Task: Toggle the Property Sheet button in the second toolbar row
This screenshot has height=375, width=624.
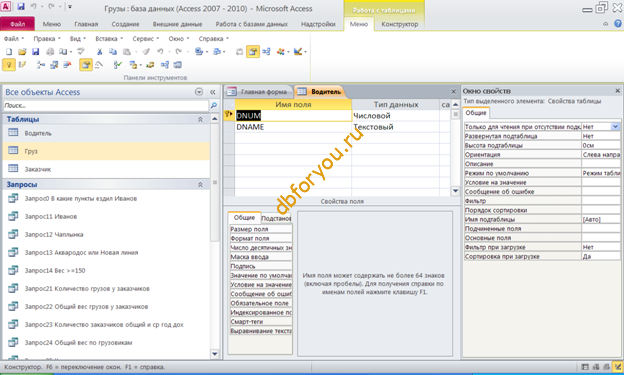Action: 86,65
